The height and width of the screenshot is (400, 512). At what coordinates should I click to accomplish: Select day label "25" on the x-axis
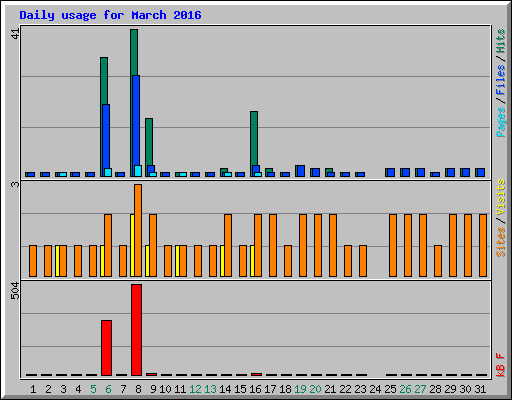[x=390, y=389]
